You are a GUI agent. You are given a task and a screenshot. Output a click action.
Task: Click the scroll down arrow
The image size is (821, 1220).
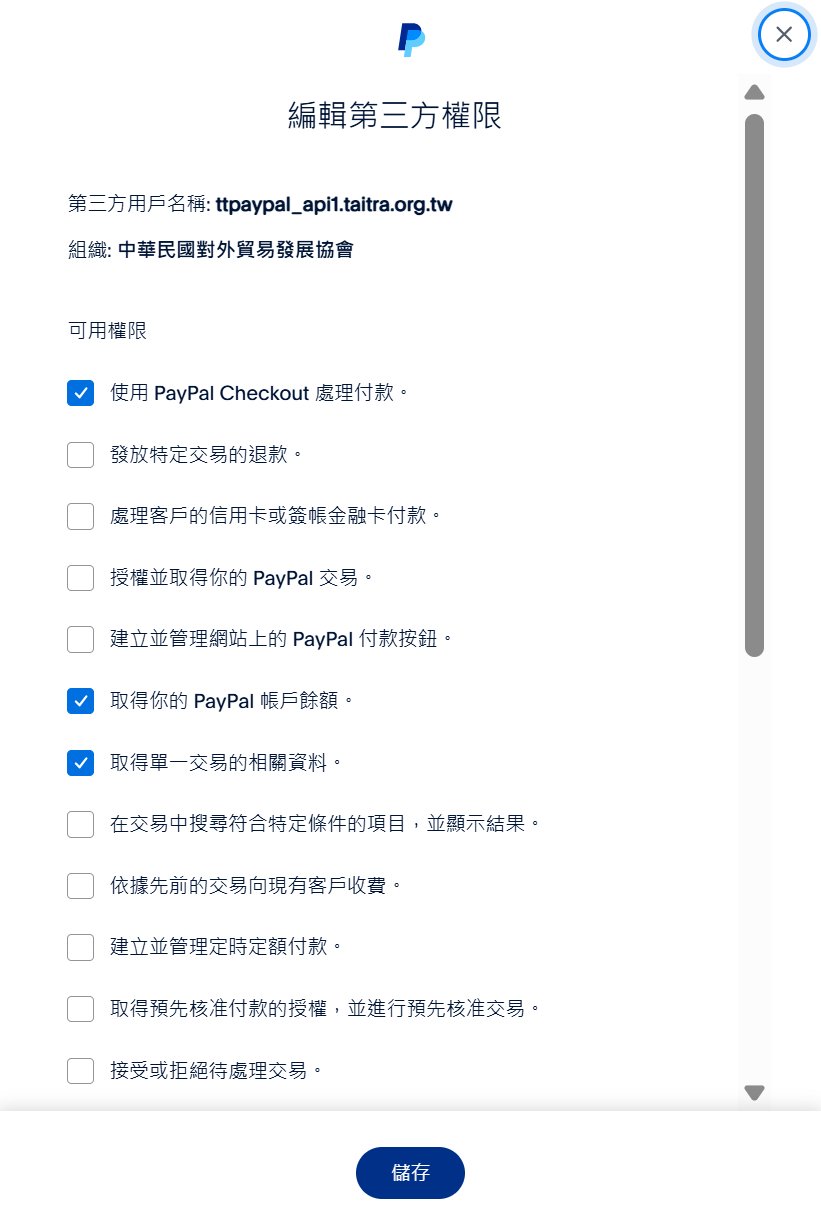[x=755, y=1093]
